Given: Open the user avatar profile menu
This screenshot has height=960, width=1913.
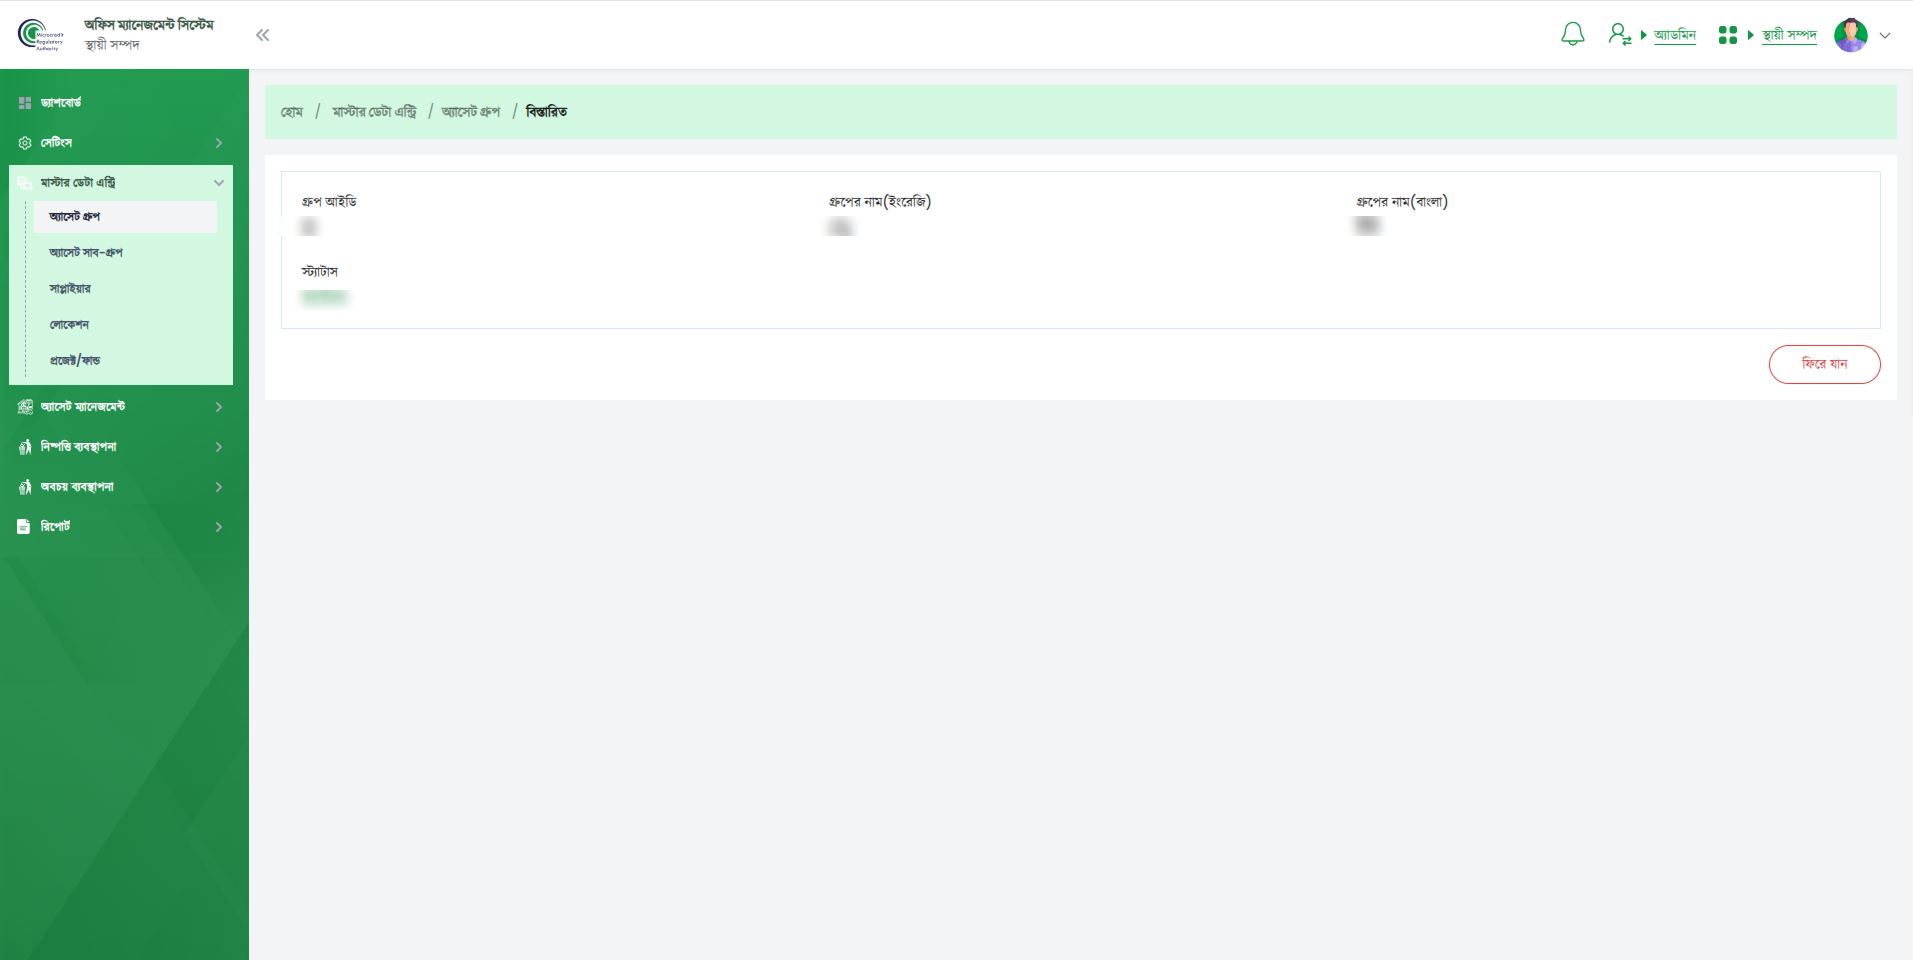Looking at the screenshot, I should (1851, 35).
